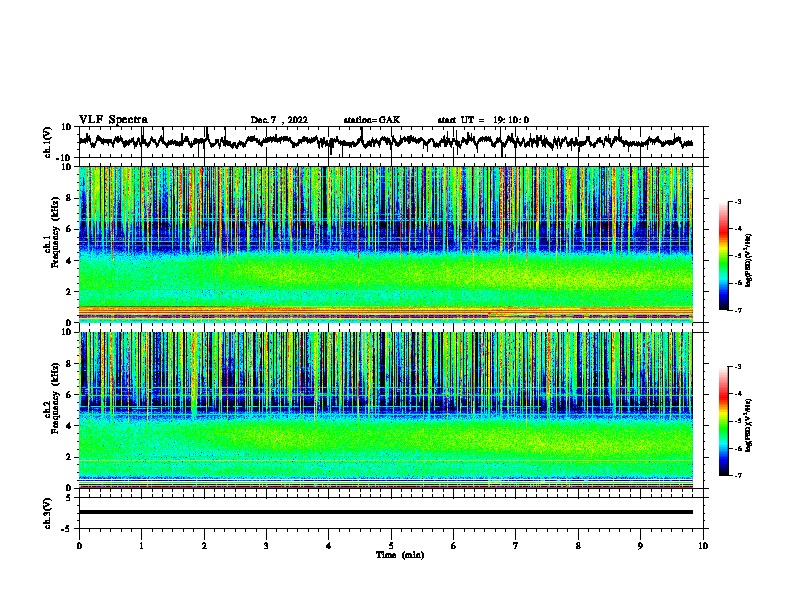792x612 pixels.
Task: Click the Time axis tick label "3"
Action: [x=266, y=546]
